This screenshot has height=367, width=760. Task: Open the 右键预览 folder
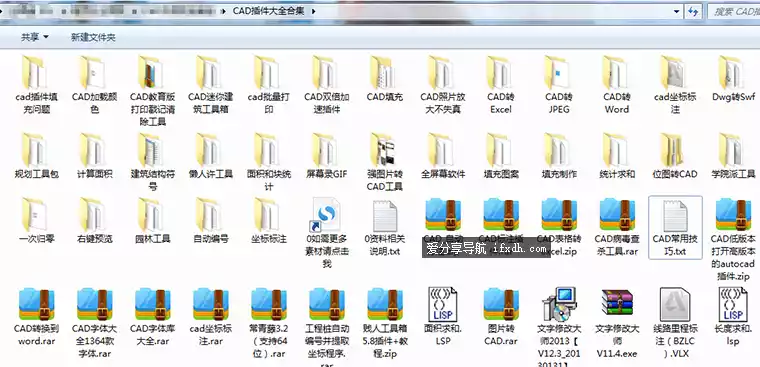point(95,221)
